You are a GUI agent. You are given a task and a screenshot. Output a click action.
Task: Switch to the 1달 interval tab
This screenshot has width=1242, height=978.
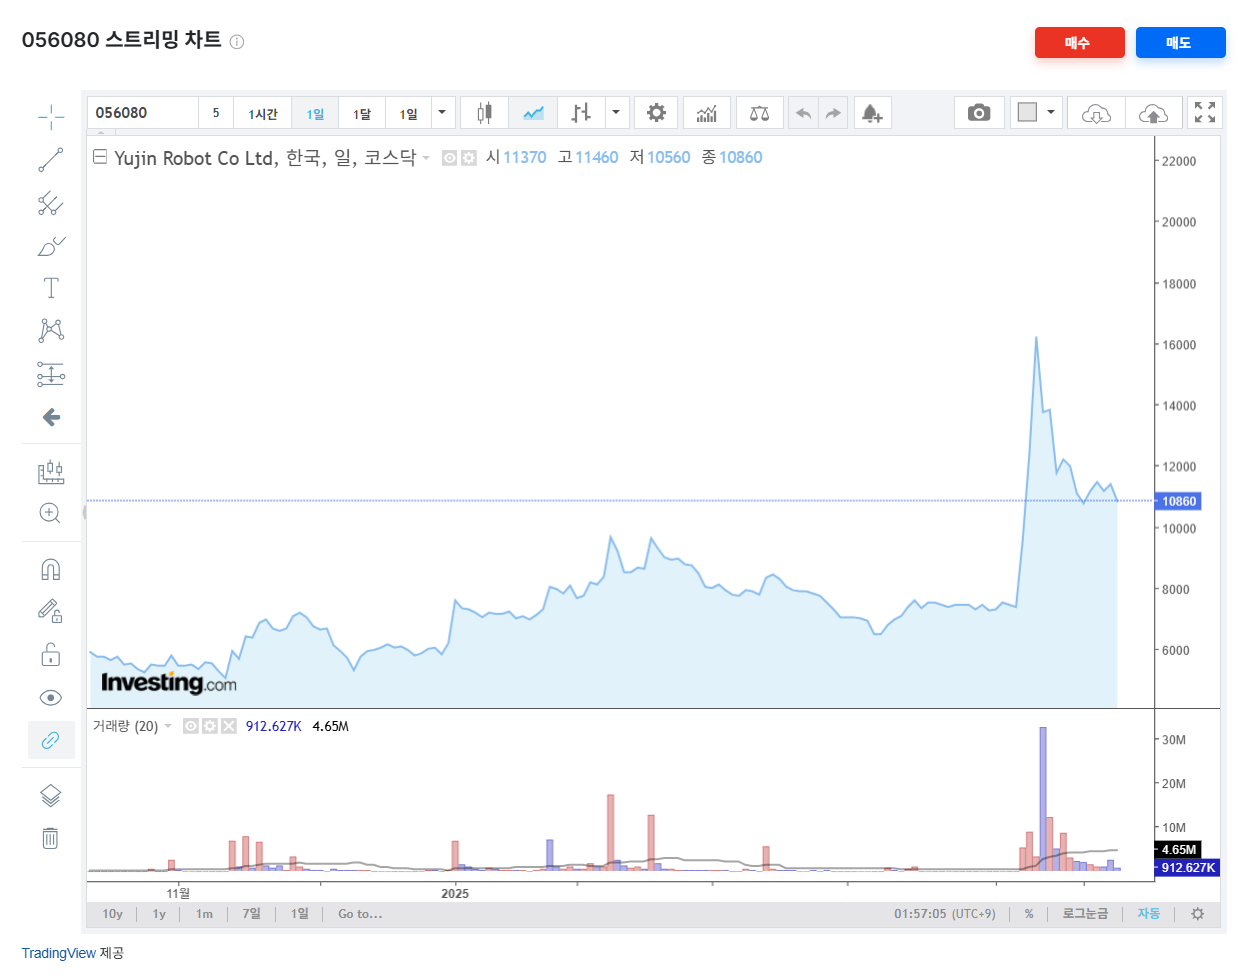point(361,112)
